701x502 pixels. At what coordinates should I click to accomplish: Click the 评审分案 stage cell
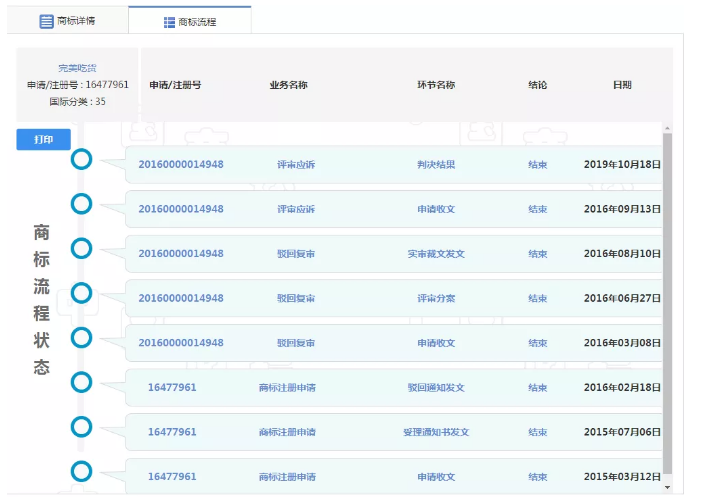click(436, 298)
